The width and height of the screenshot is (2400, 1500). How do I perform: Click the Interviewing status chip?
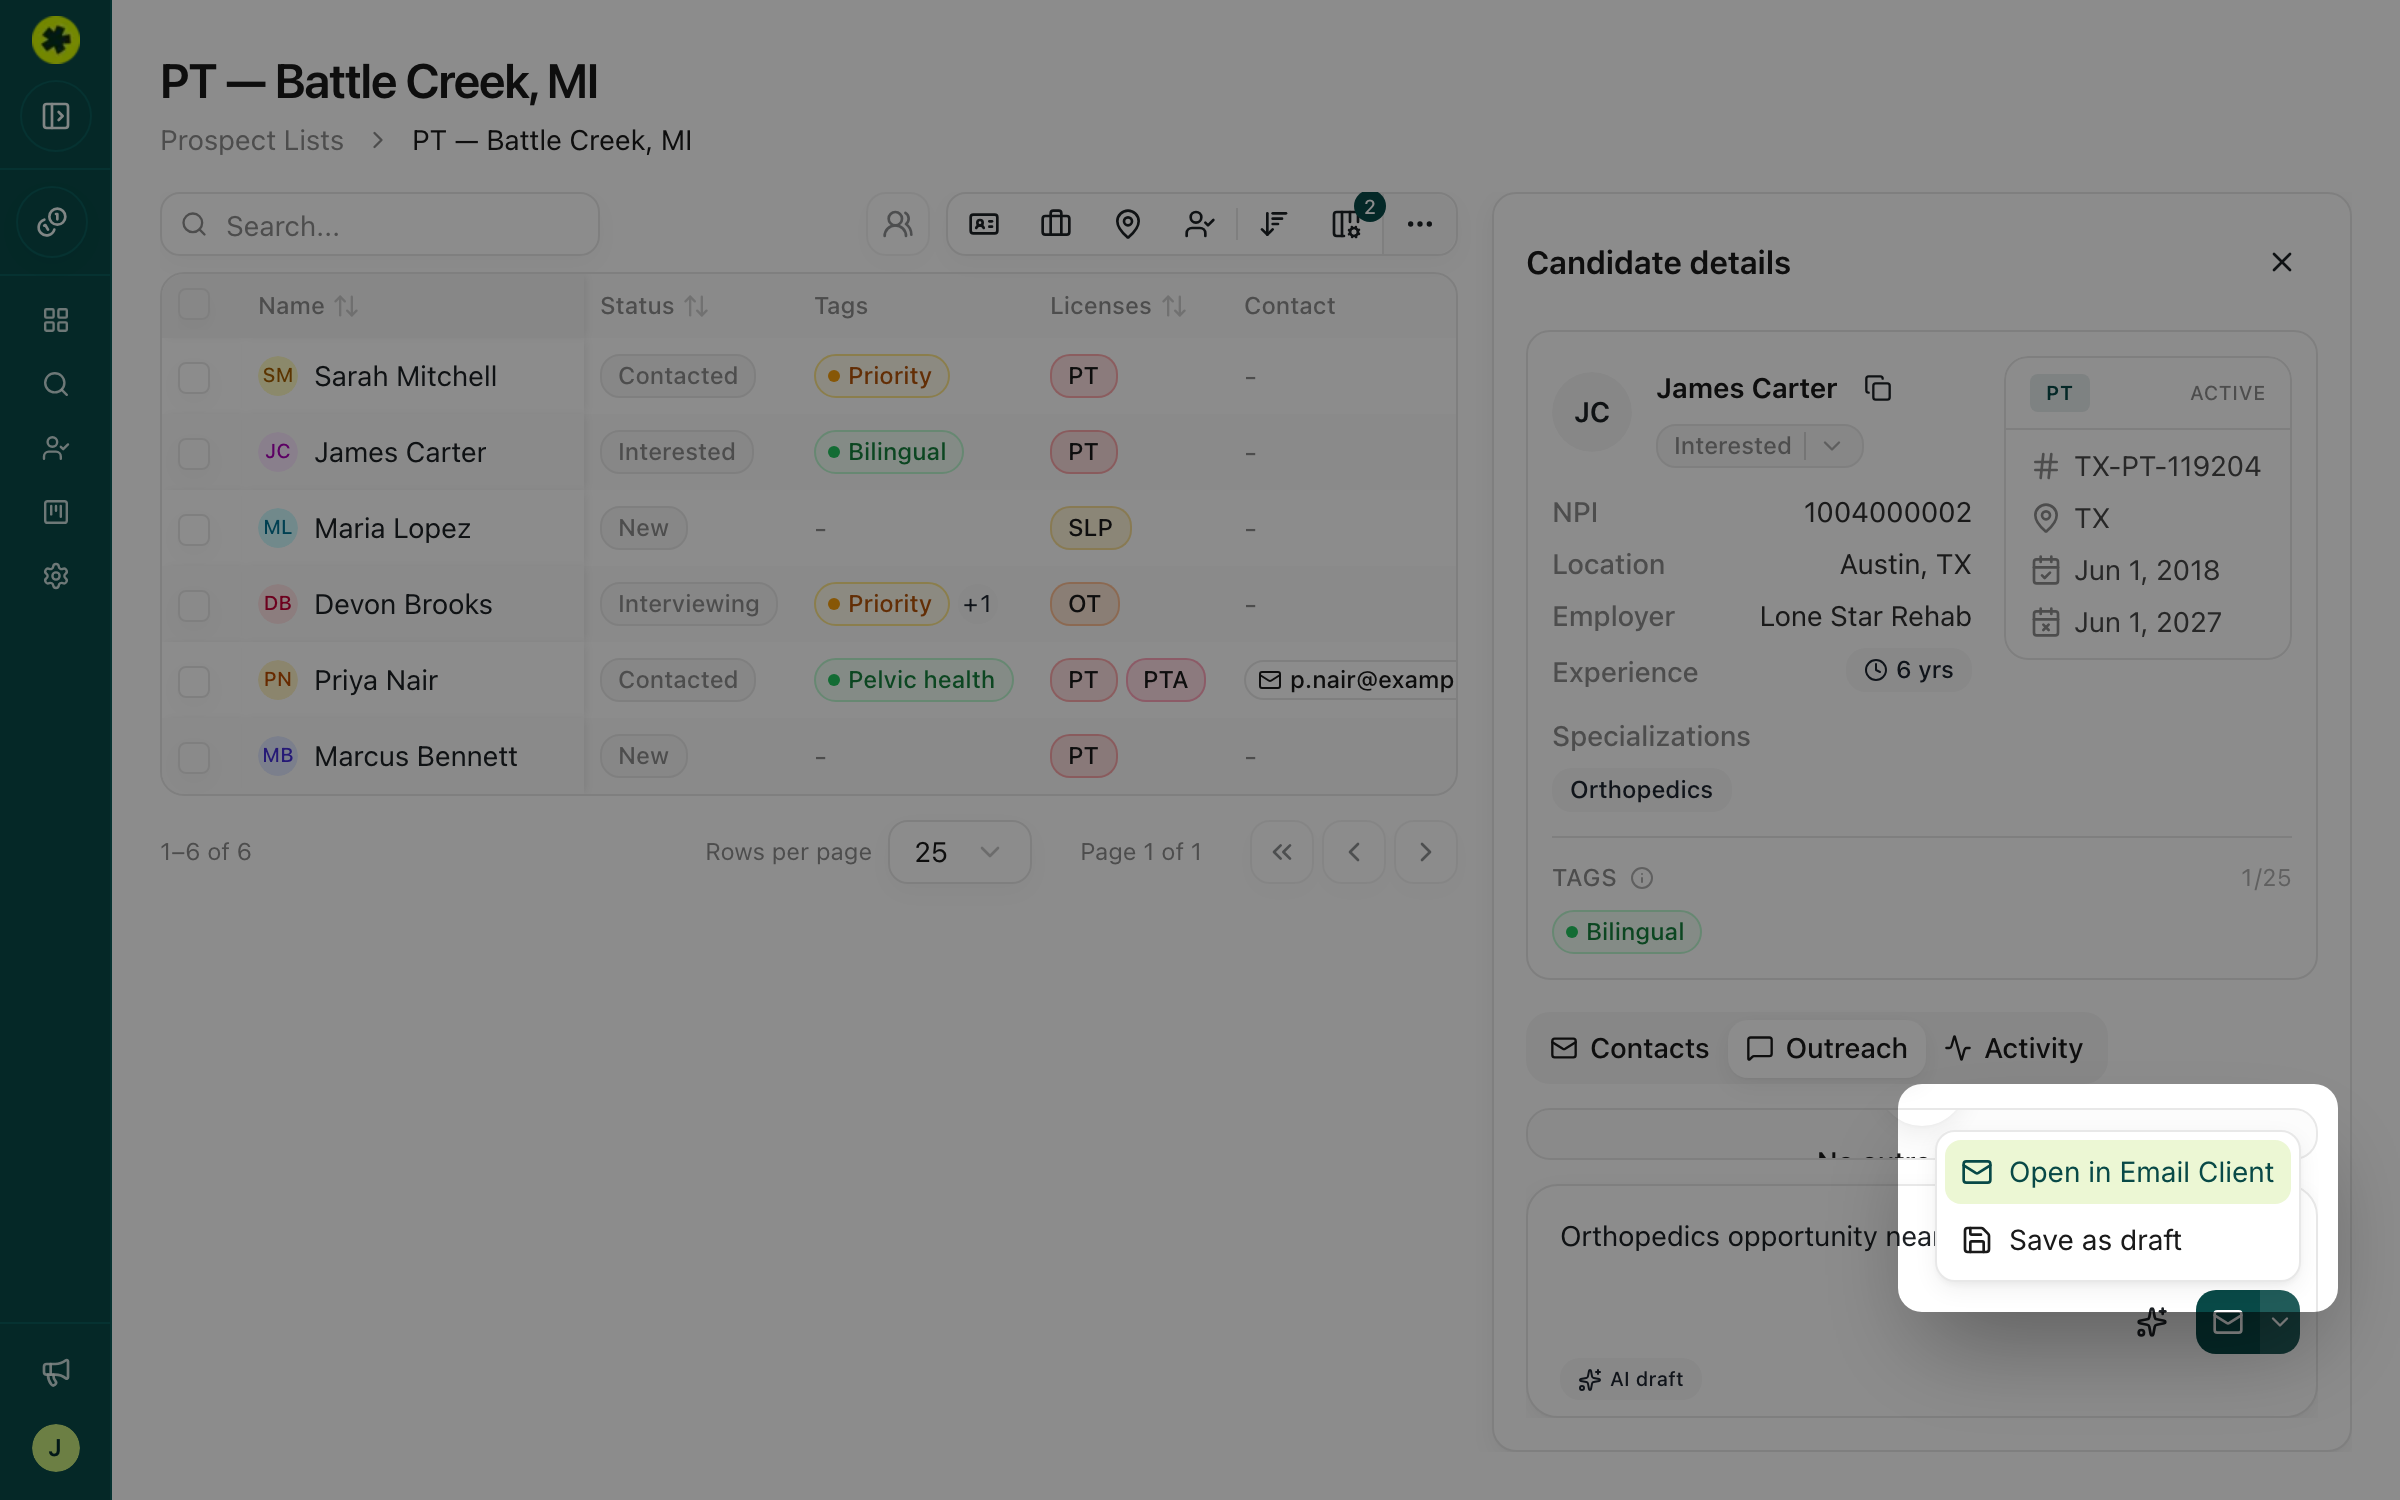tap(689, 604)
